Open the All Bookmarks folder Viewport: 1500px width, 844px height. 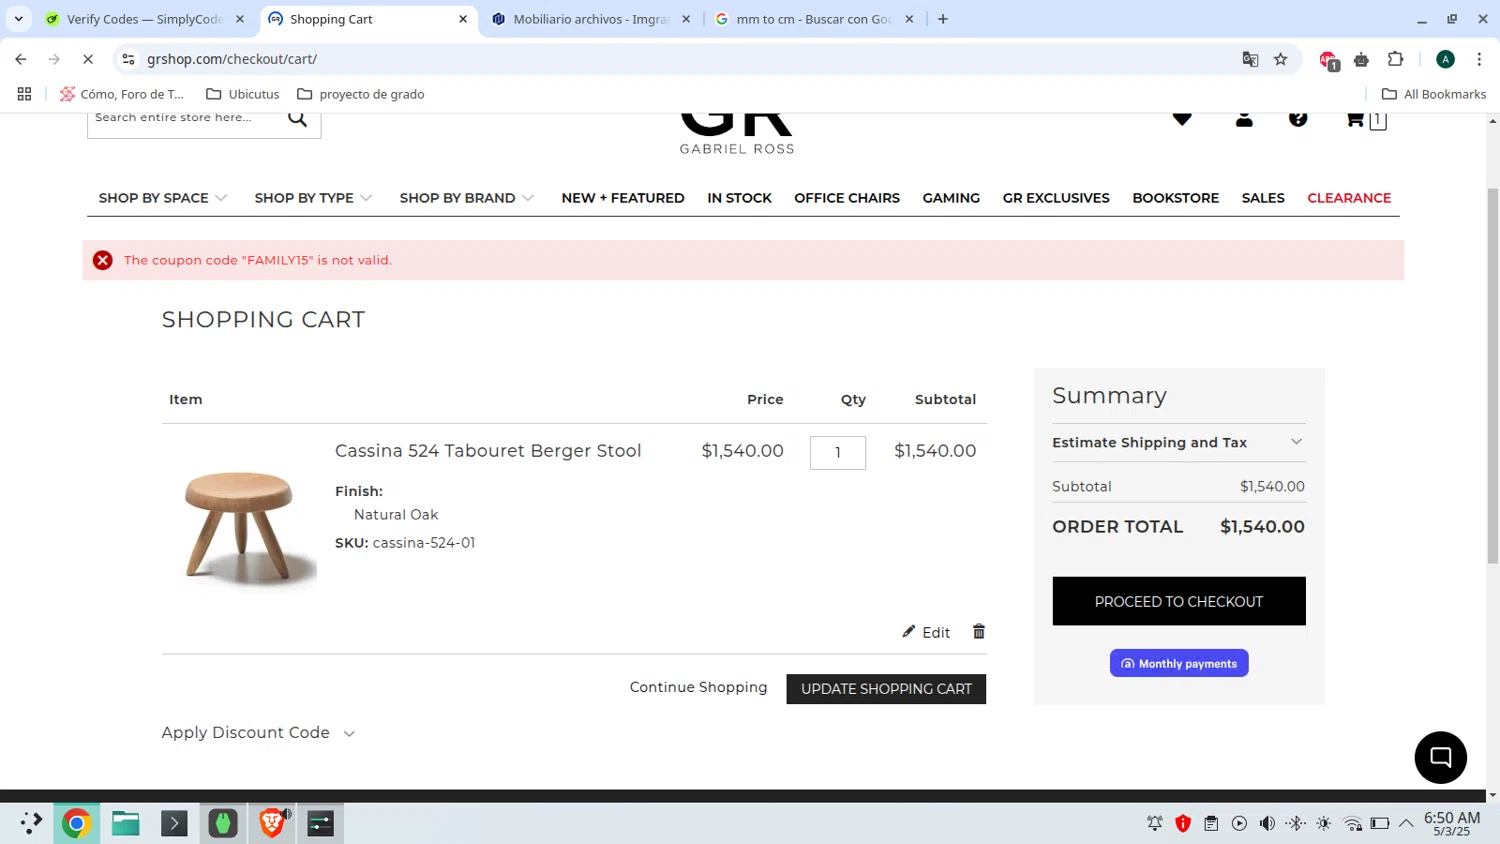(1433, 94)
